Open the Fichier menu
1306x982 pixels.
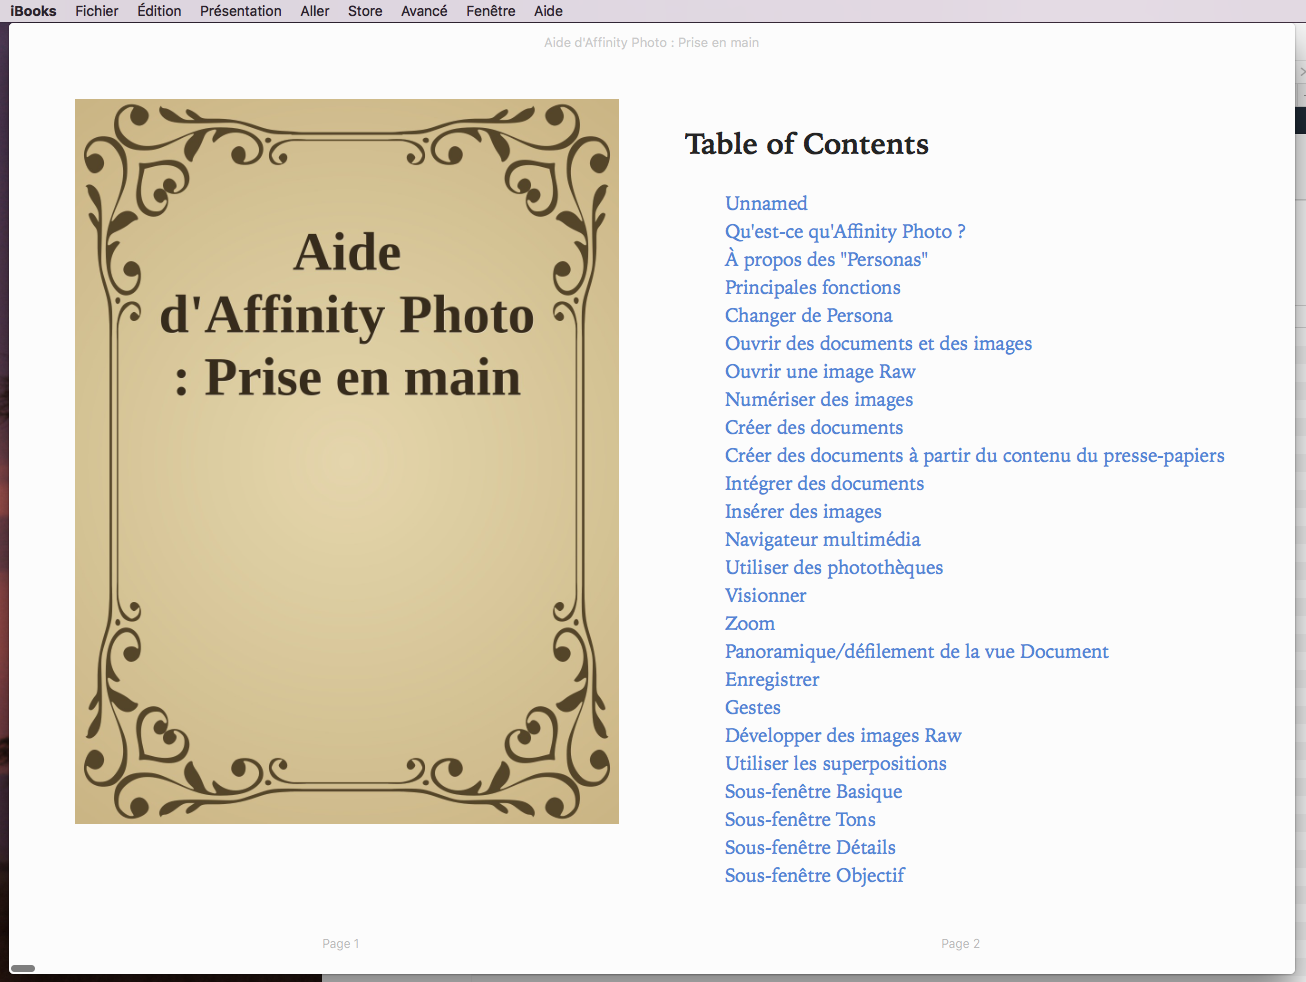[x=97, y=11]
